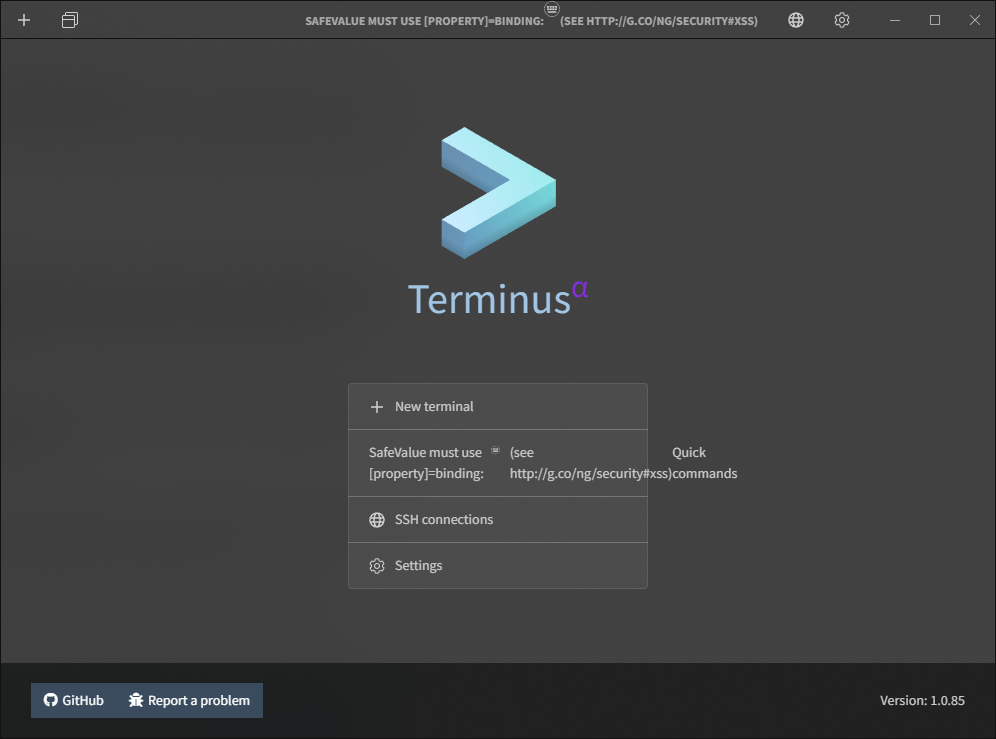This screenshot has height=739, width=996.
Task: Click the keyboard icon in the title bar warning
Action: [551, 9]
